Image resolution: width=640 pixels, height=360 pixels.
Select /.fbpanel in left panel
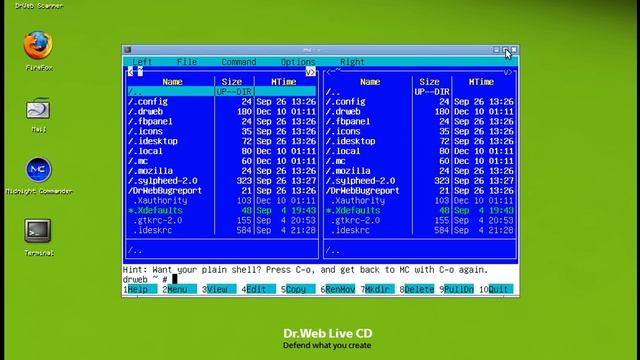point(222,121)
